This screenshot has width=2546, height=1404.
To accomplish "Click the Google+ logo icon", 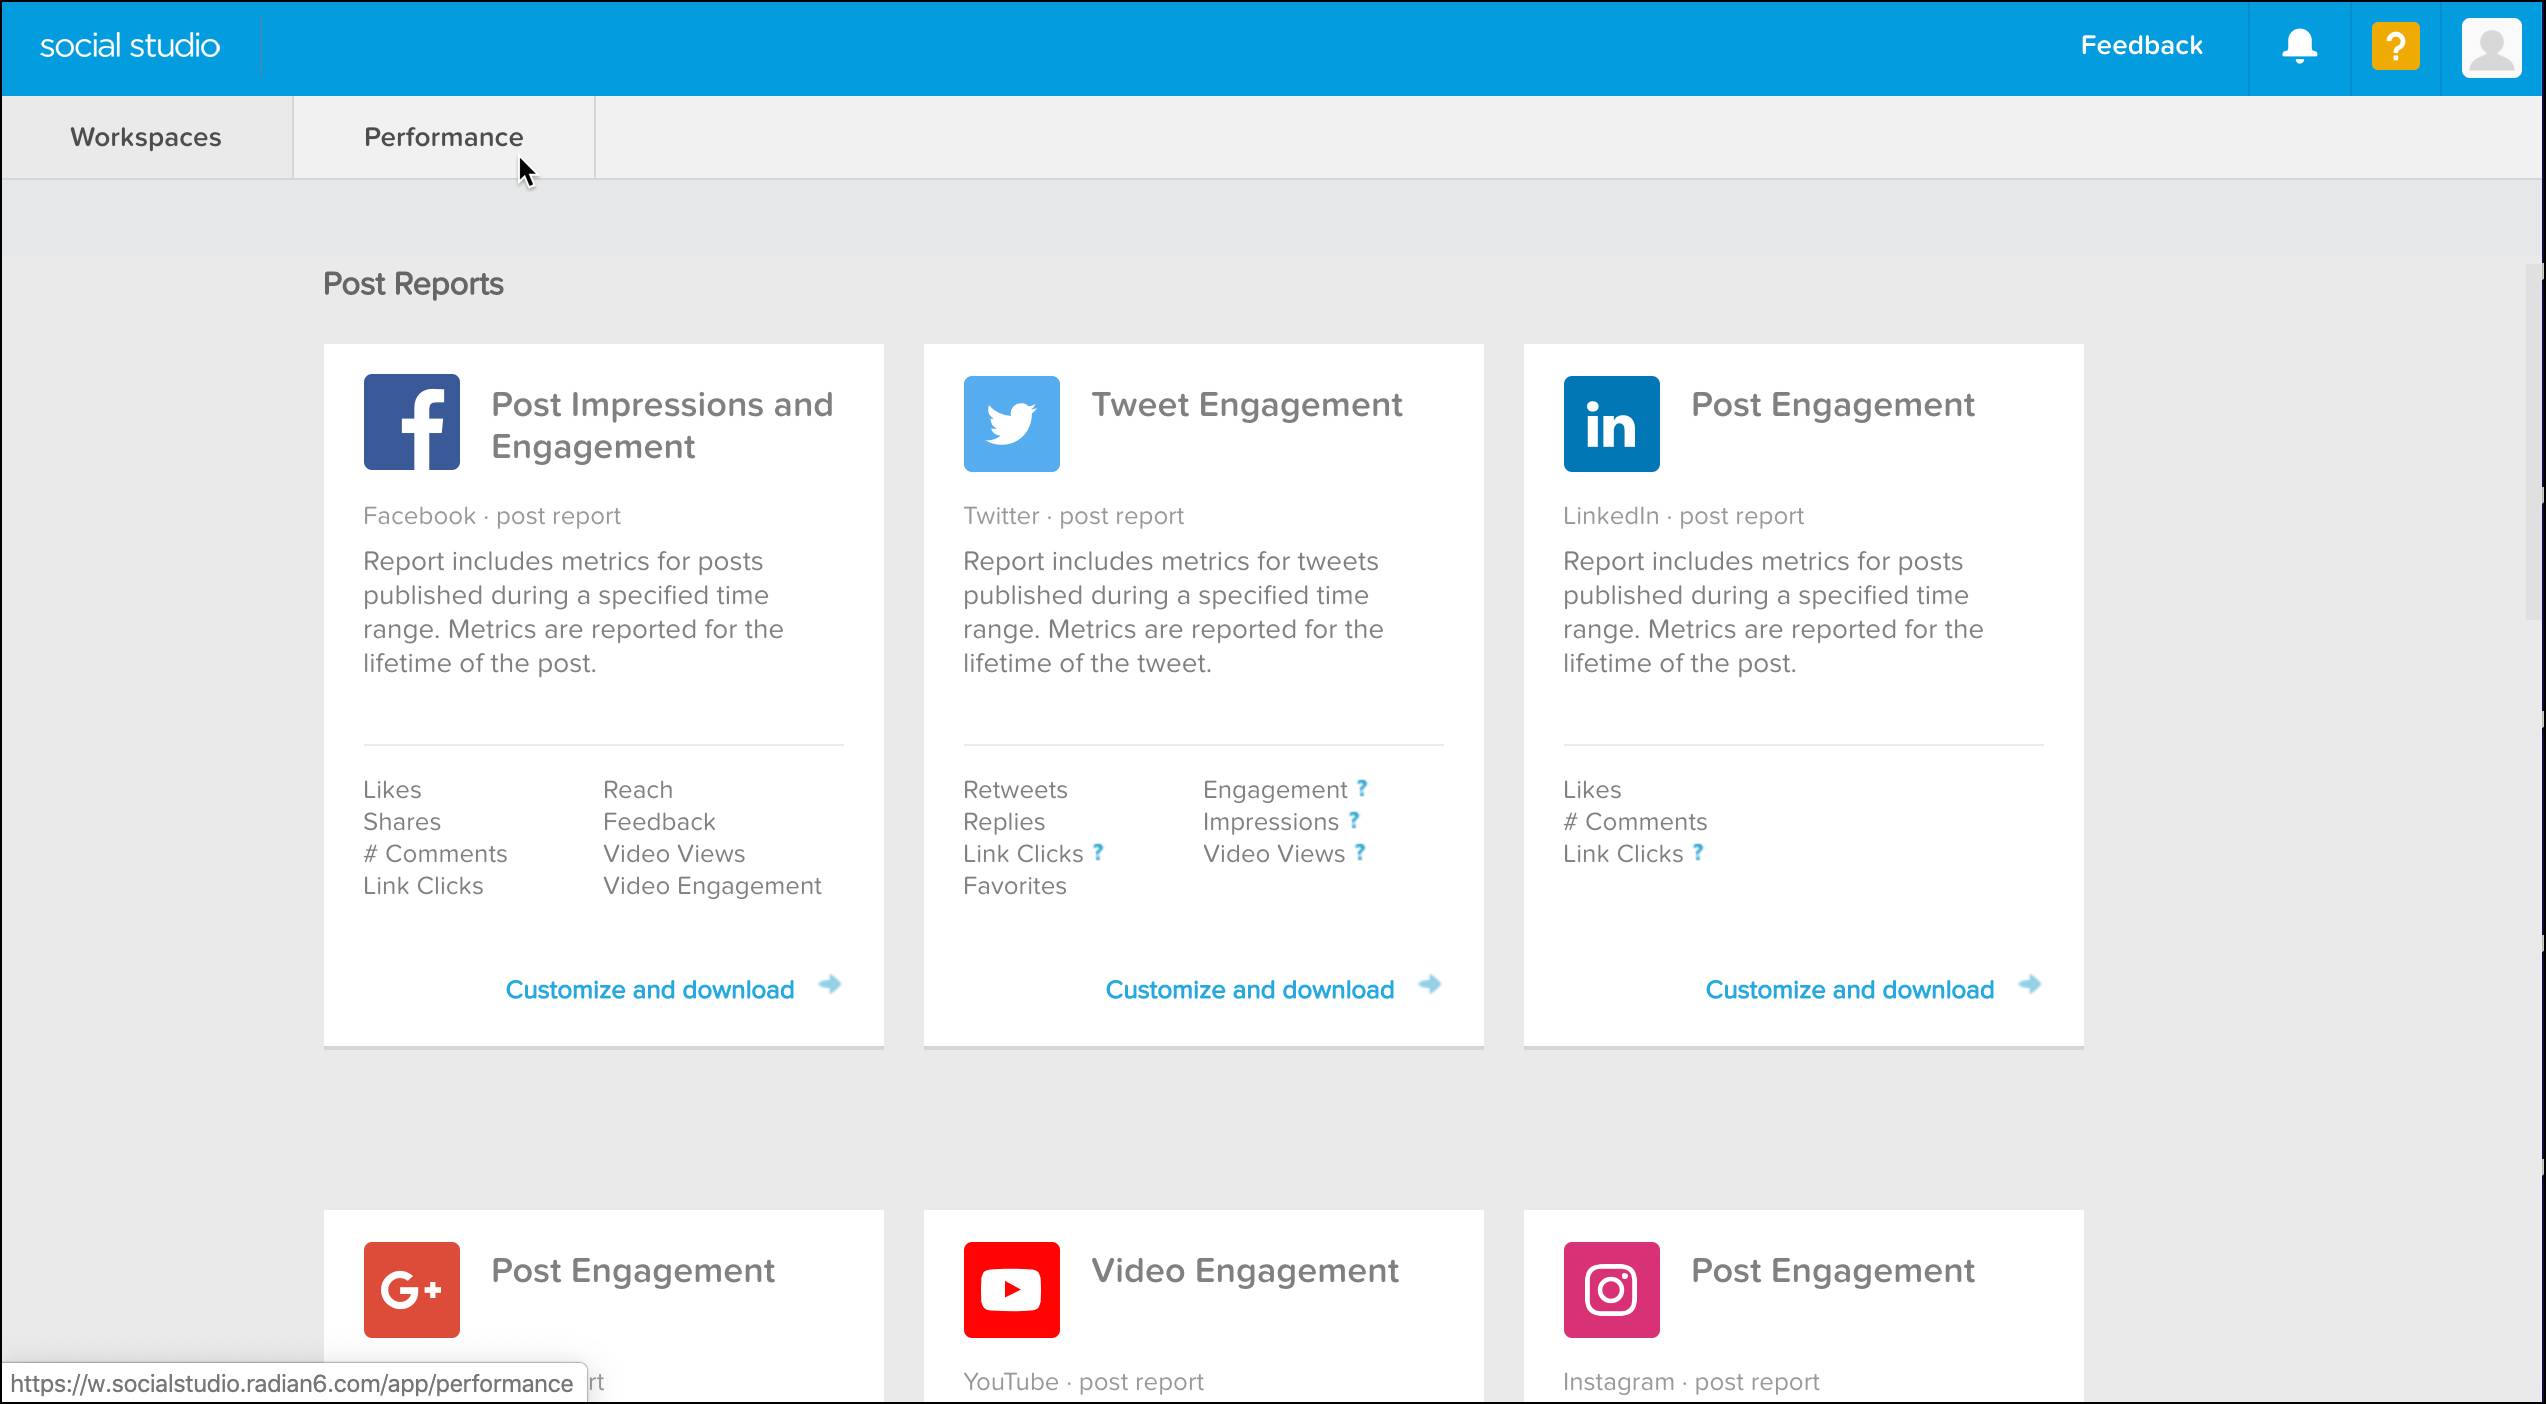I will point(411,1289).
